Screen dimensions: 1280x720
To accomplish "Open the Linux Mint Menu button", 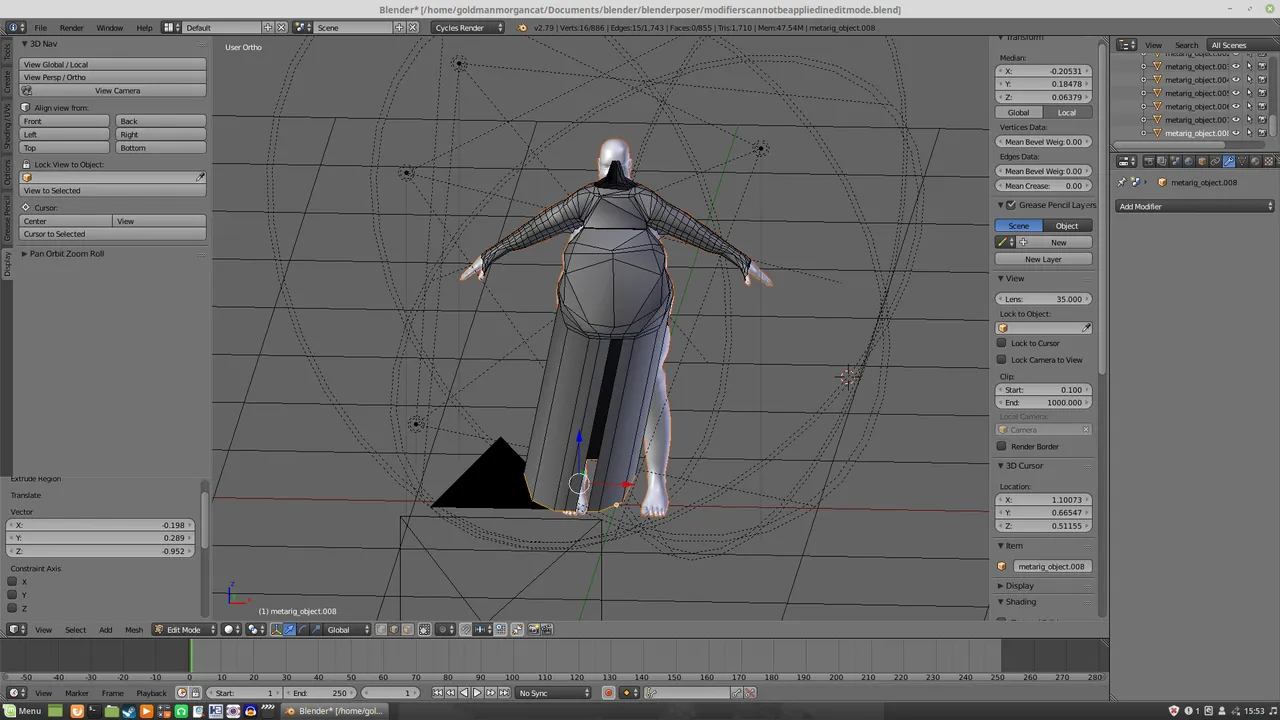I will click(x=22, y=711).
